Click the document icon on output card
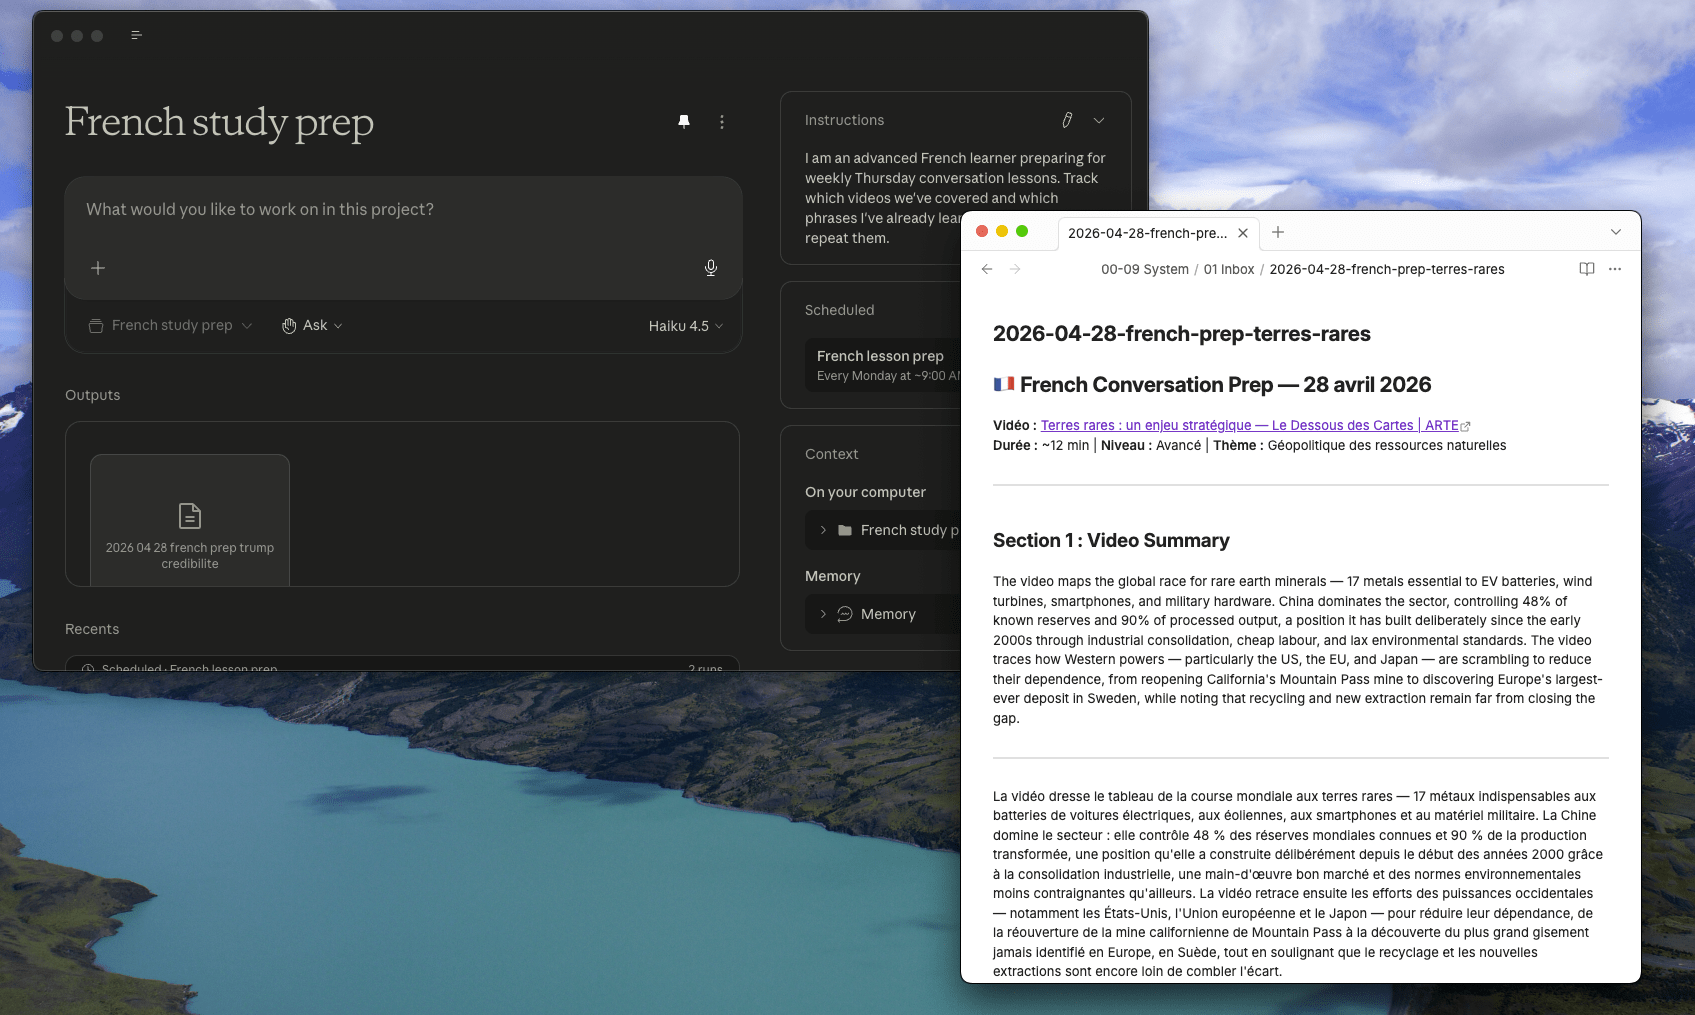 190,516
